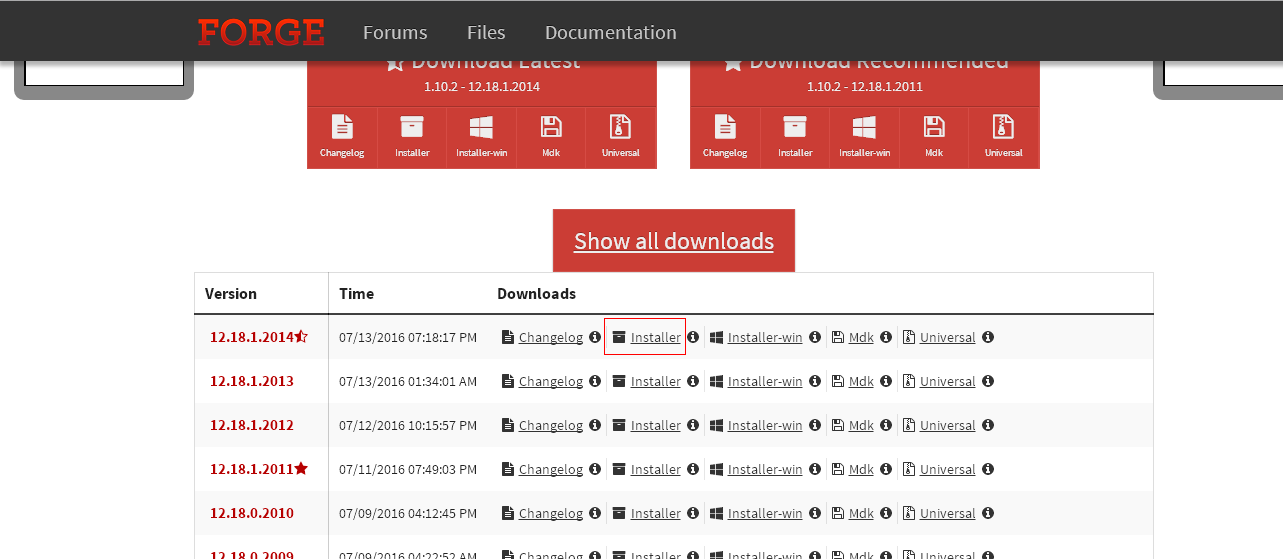Go to the Documentation page
1283x559 pixels.
610,32
